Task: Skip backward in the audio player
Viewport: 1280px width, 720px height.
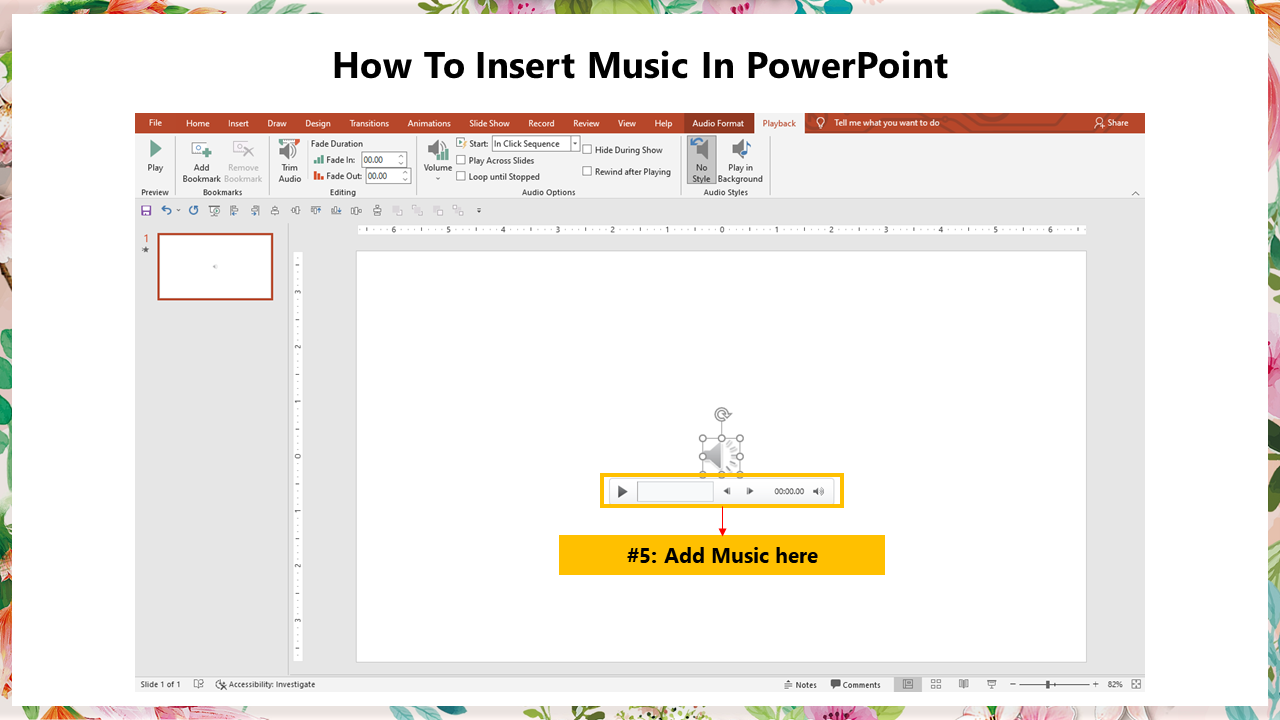Action: [x=727, y=491]
